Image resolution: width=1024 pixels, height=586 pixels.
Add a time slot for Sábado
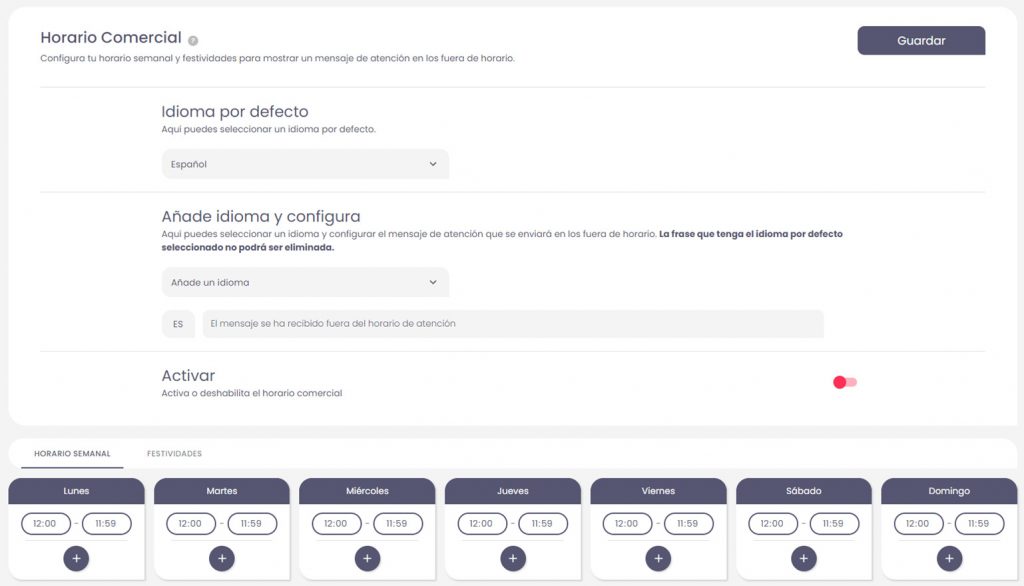(x=804, y=559)
